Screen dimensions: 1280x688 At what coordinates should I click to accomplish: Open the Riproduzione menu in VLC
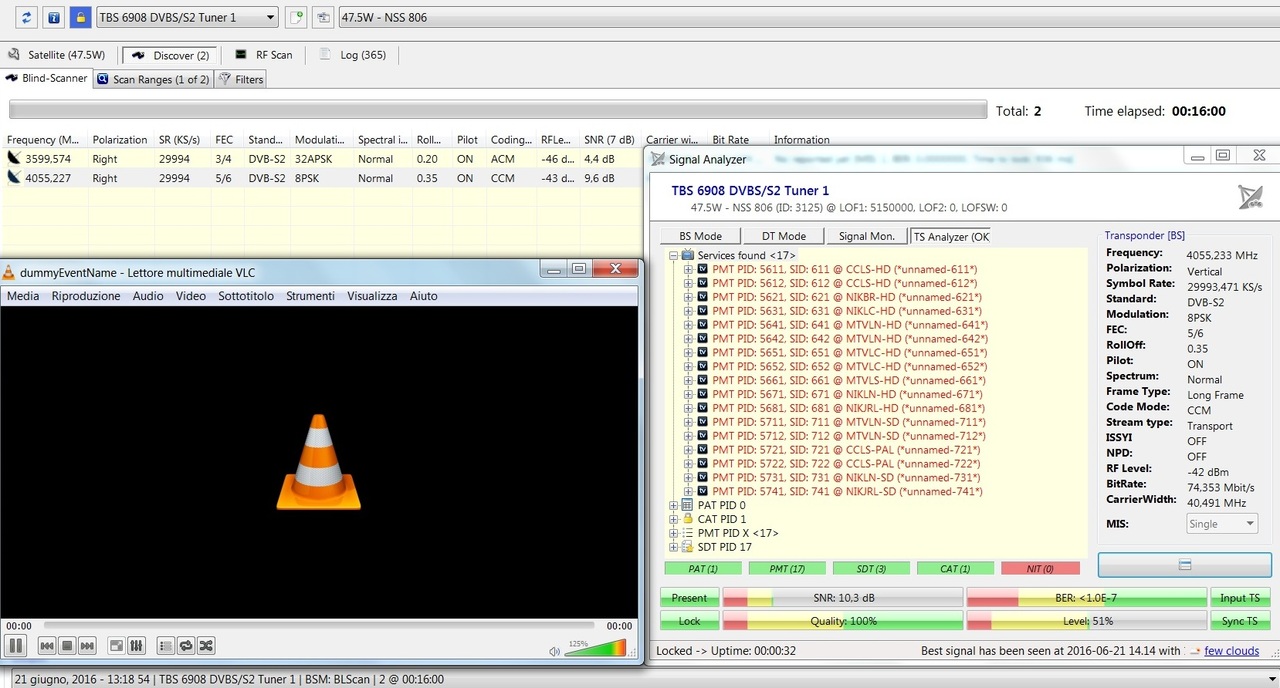[x=86, y=296]
